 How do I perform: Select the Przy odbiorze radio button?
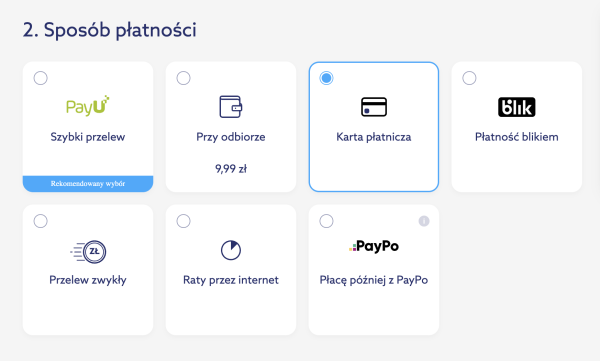tap(183, 78)
